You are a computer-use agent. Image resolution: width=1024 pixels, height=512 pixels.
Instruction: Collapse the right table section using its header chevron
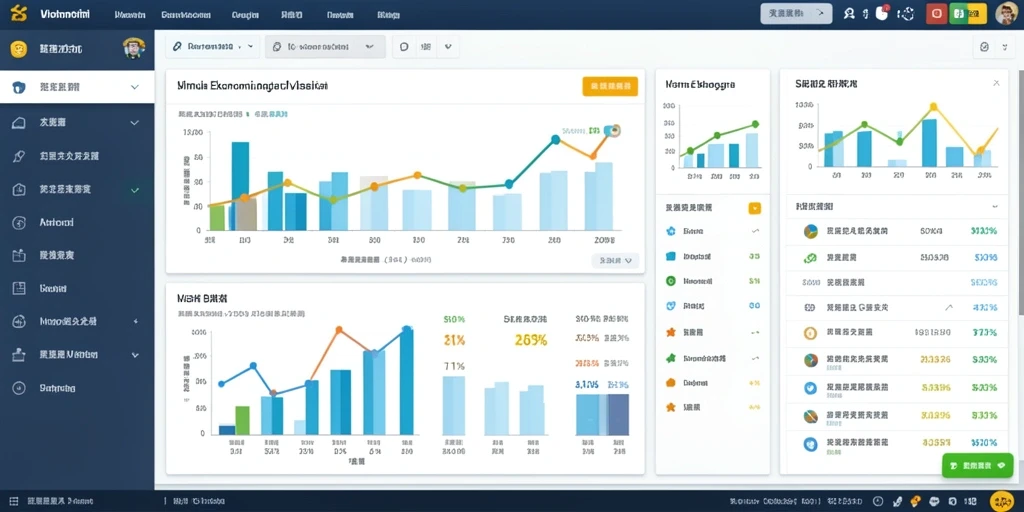[x=995, y=206]
